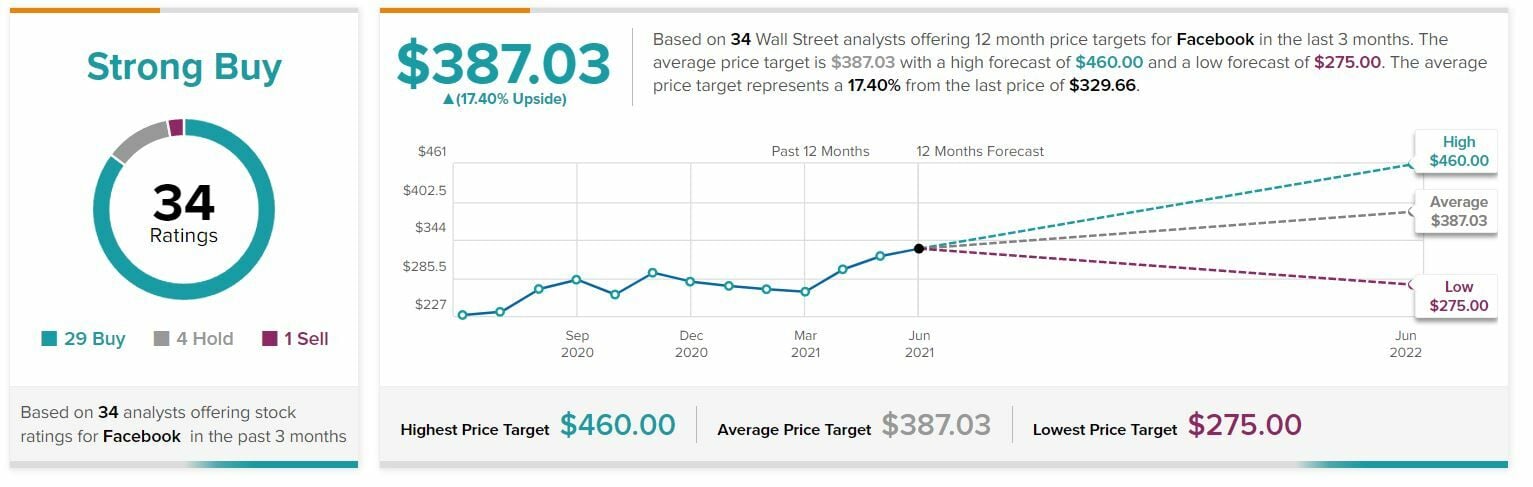Click the gray Hold legend square
Screen dimensions: 1533x487
point(161,339)
